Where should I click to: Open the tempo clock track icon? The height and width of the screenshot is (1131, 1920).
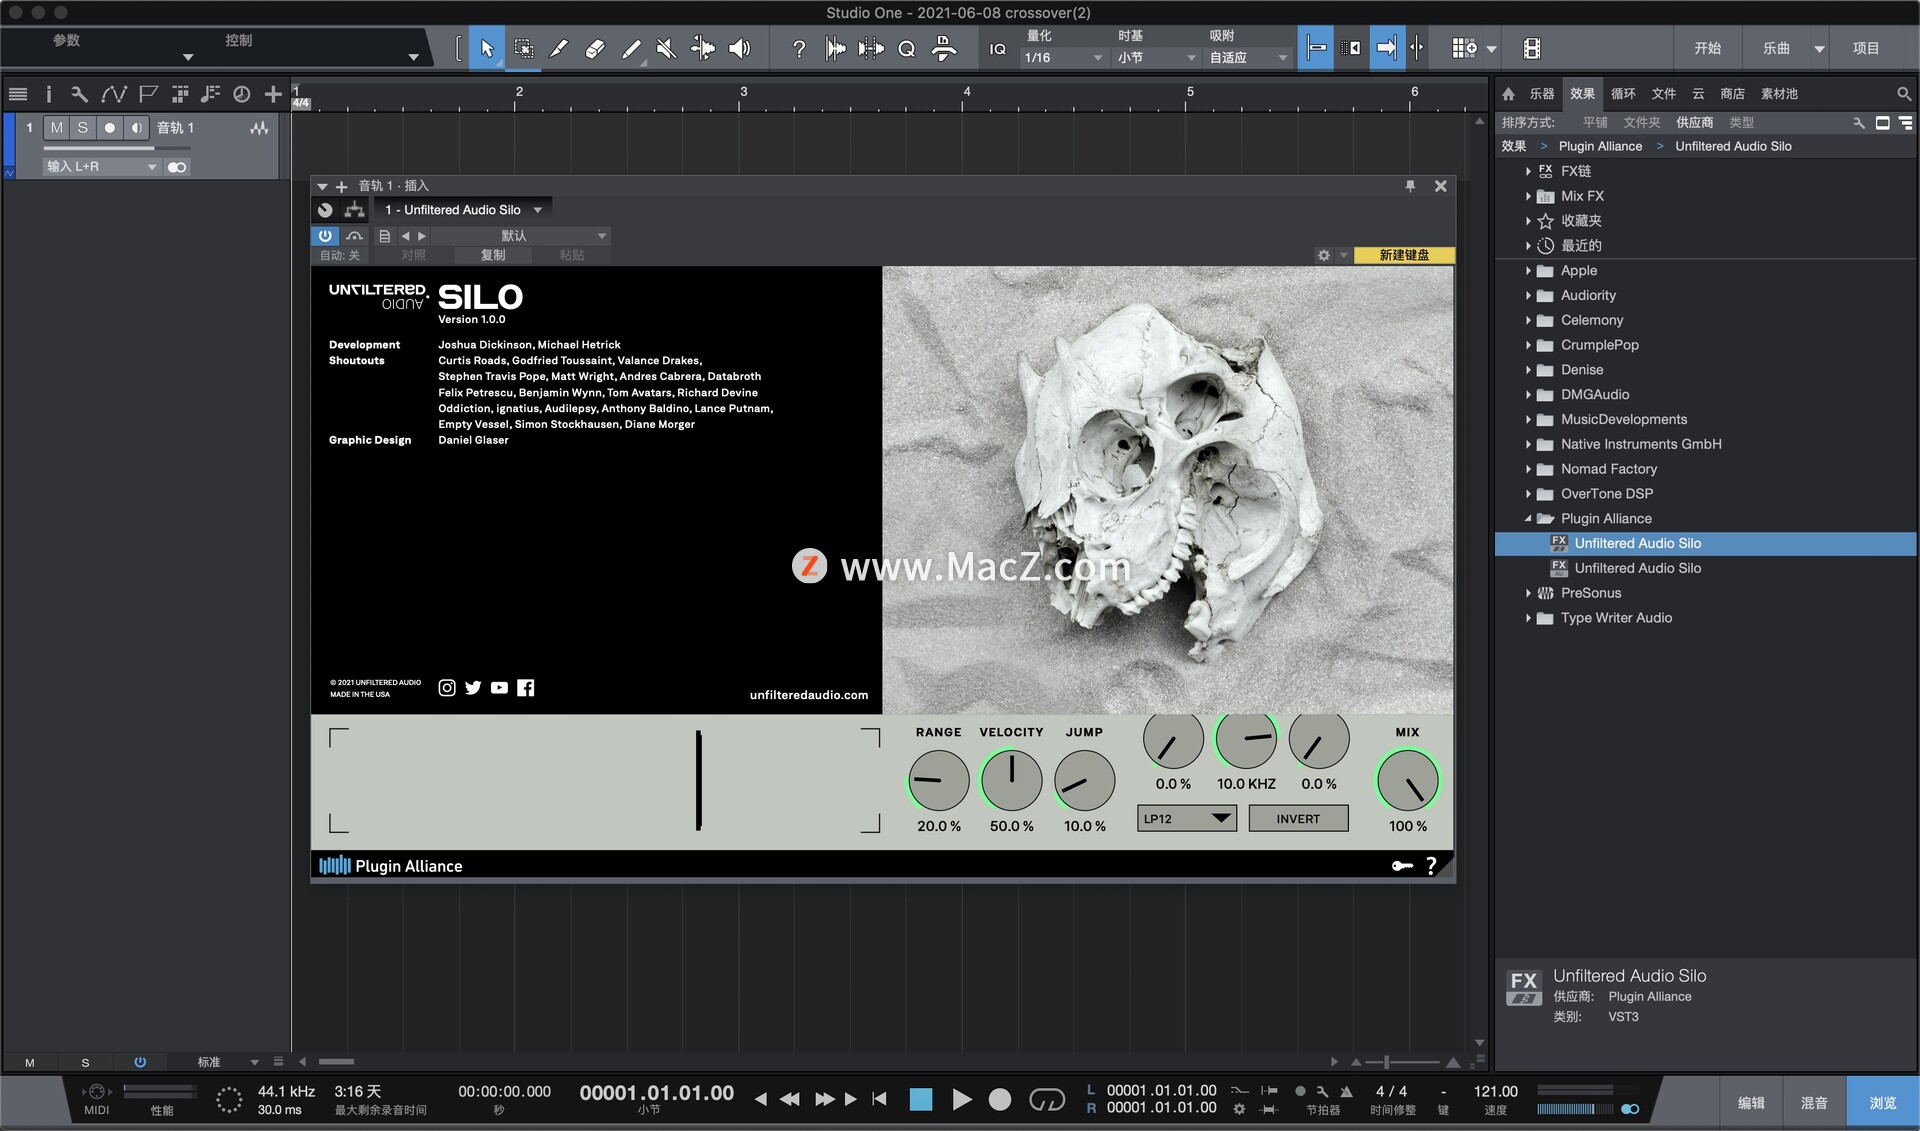pos(241,94)
